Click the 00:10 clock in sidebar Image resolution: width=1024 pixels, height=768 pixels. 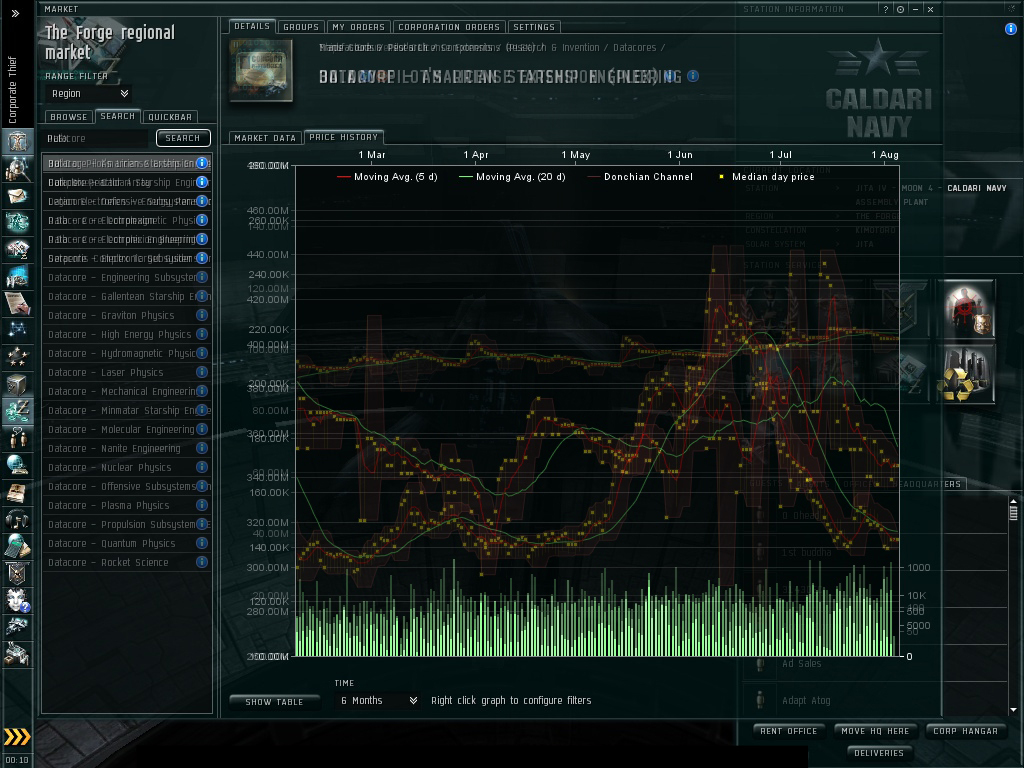click(x=16, y=760)
